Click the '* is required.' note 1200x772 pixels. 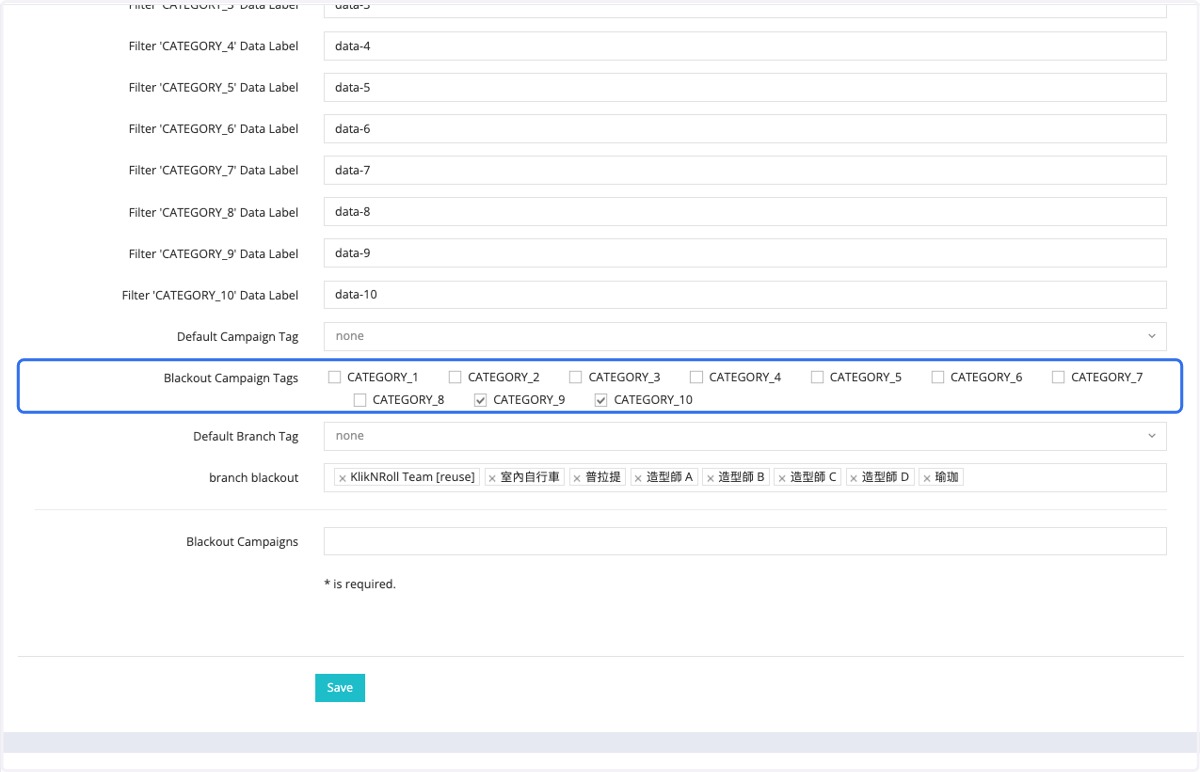360,584
